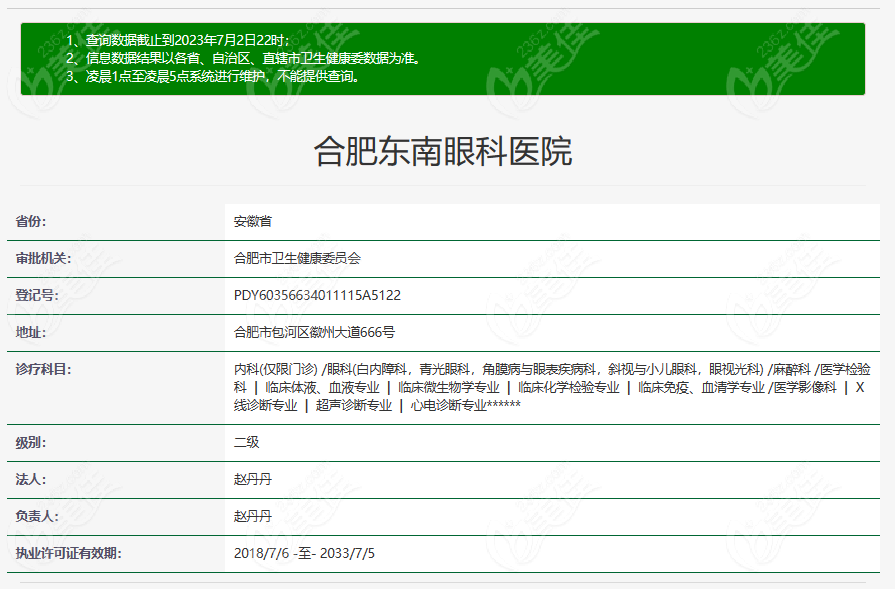
Task: Click the 负责人 label
Action: click(x=37, y=517)
